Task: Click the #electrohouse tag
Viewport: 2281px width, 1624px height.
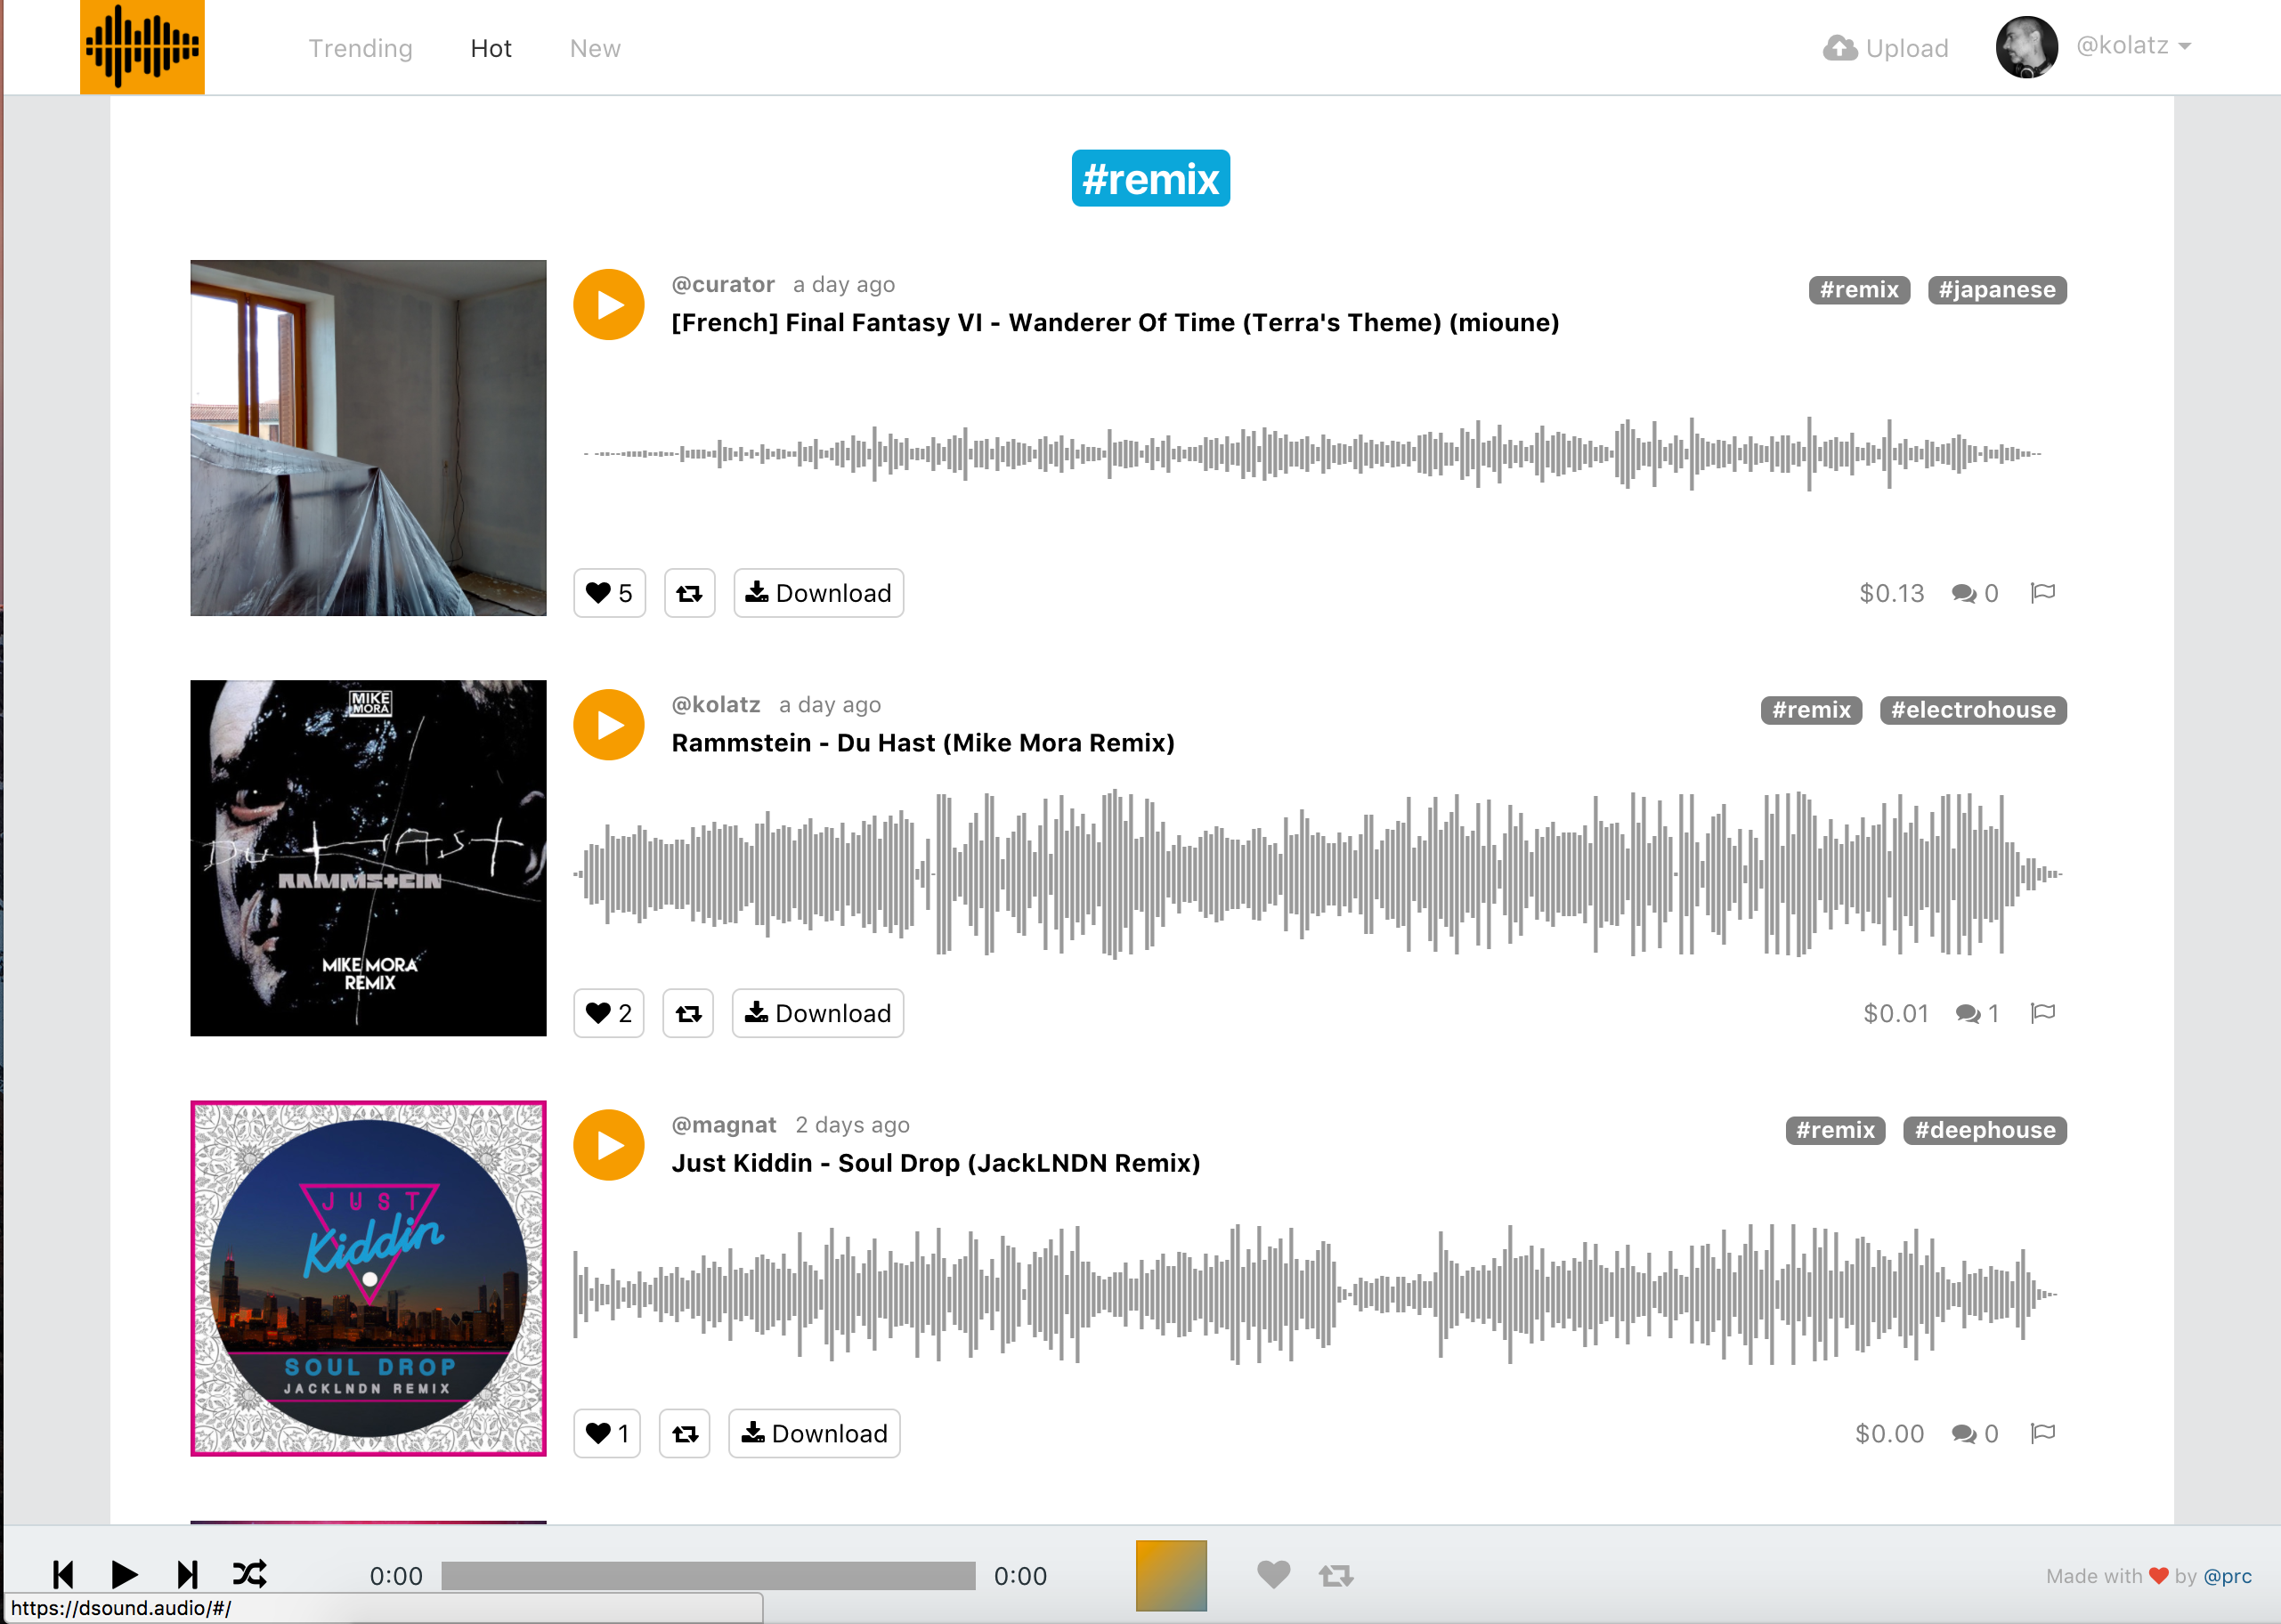Action: [1973, 710]
